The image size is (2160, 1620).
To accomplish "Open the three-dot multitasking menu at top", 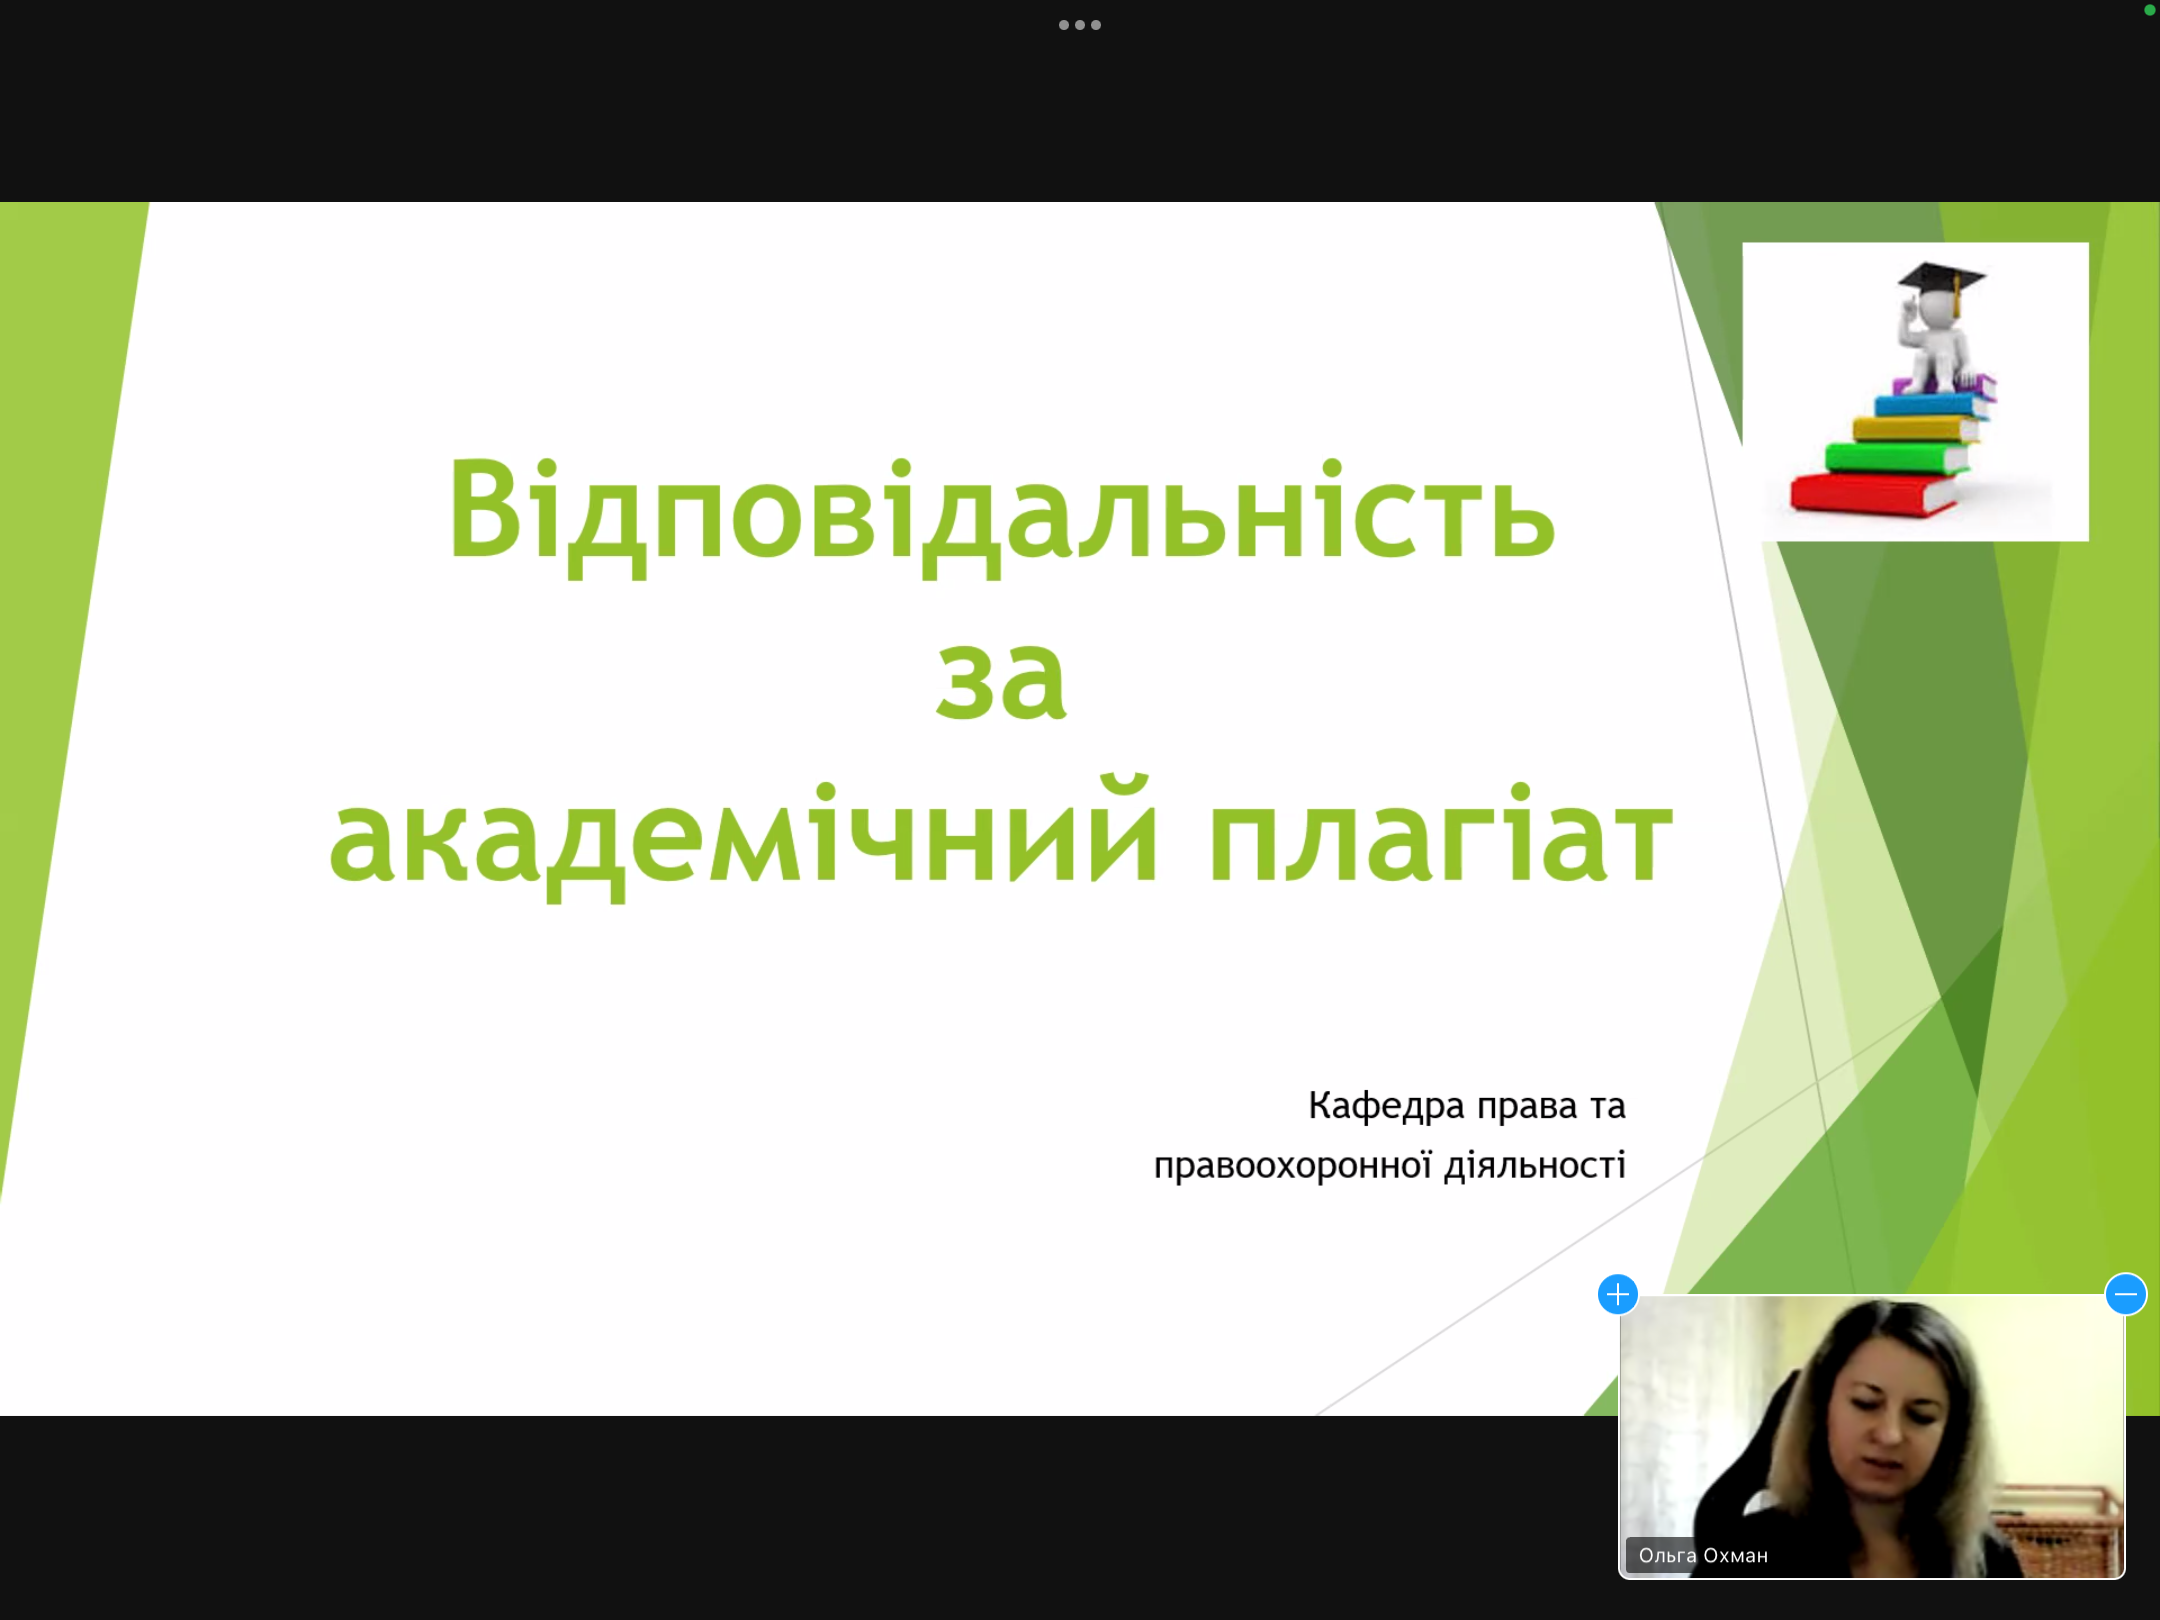I will click(x=1080, y=25).
